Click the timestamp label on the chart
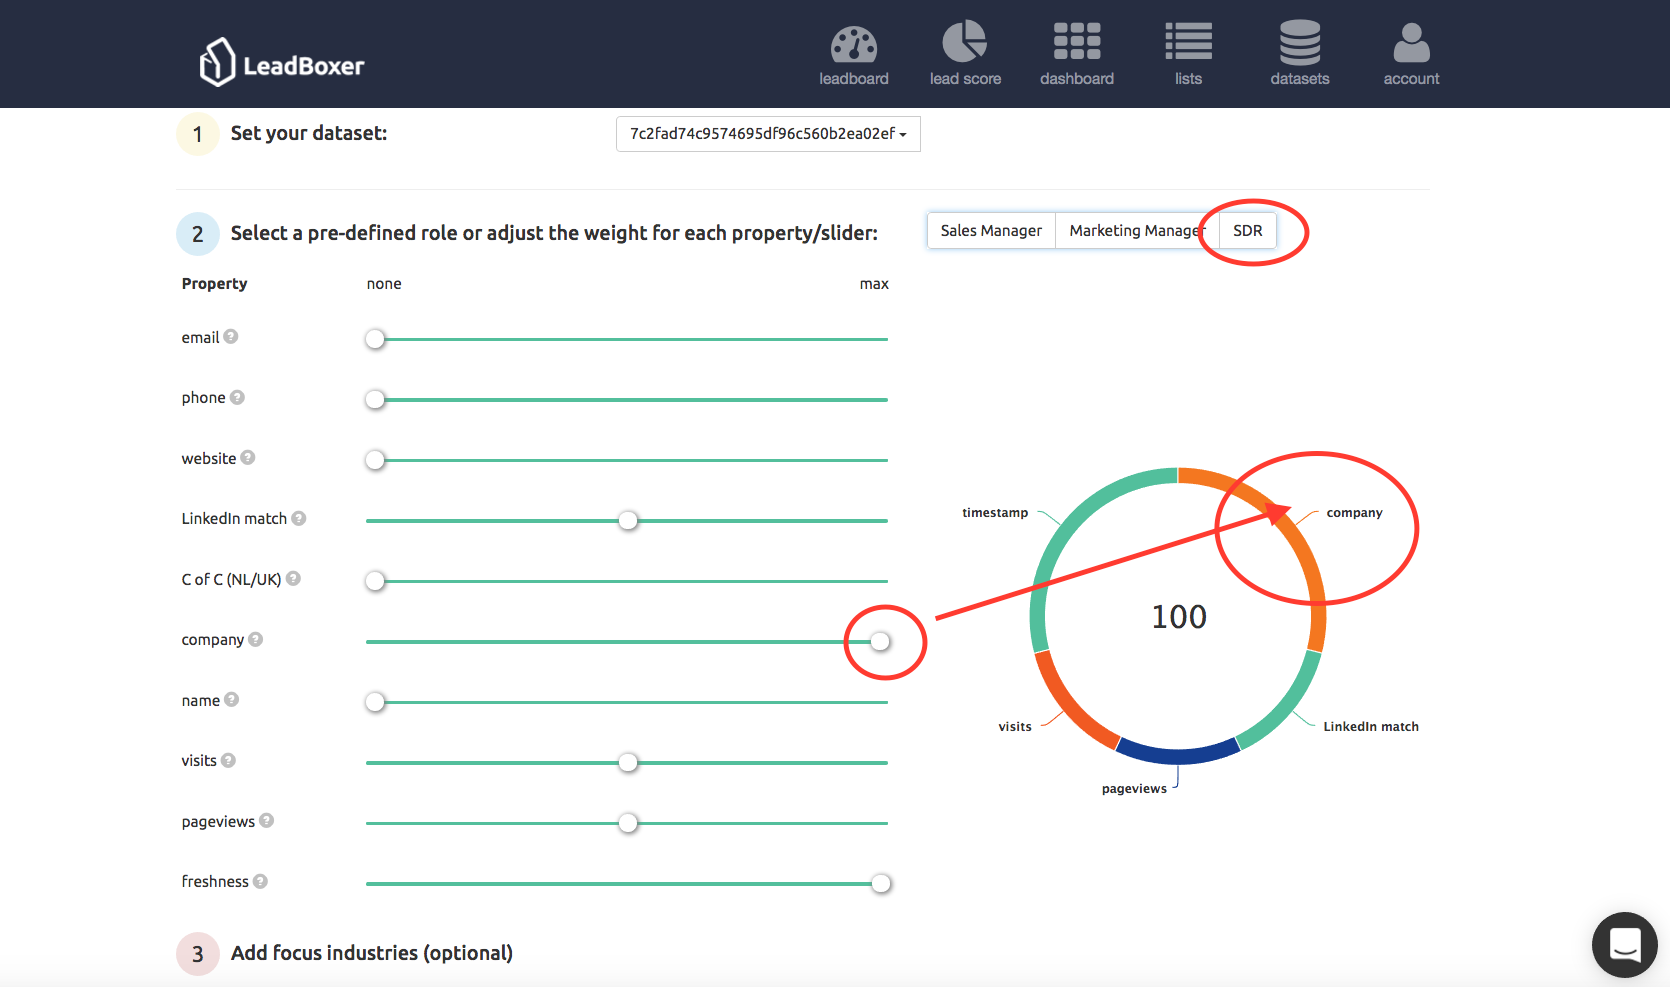The image size is (1670, 987). 995,513
